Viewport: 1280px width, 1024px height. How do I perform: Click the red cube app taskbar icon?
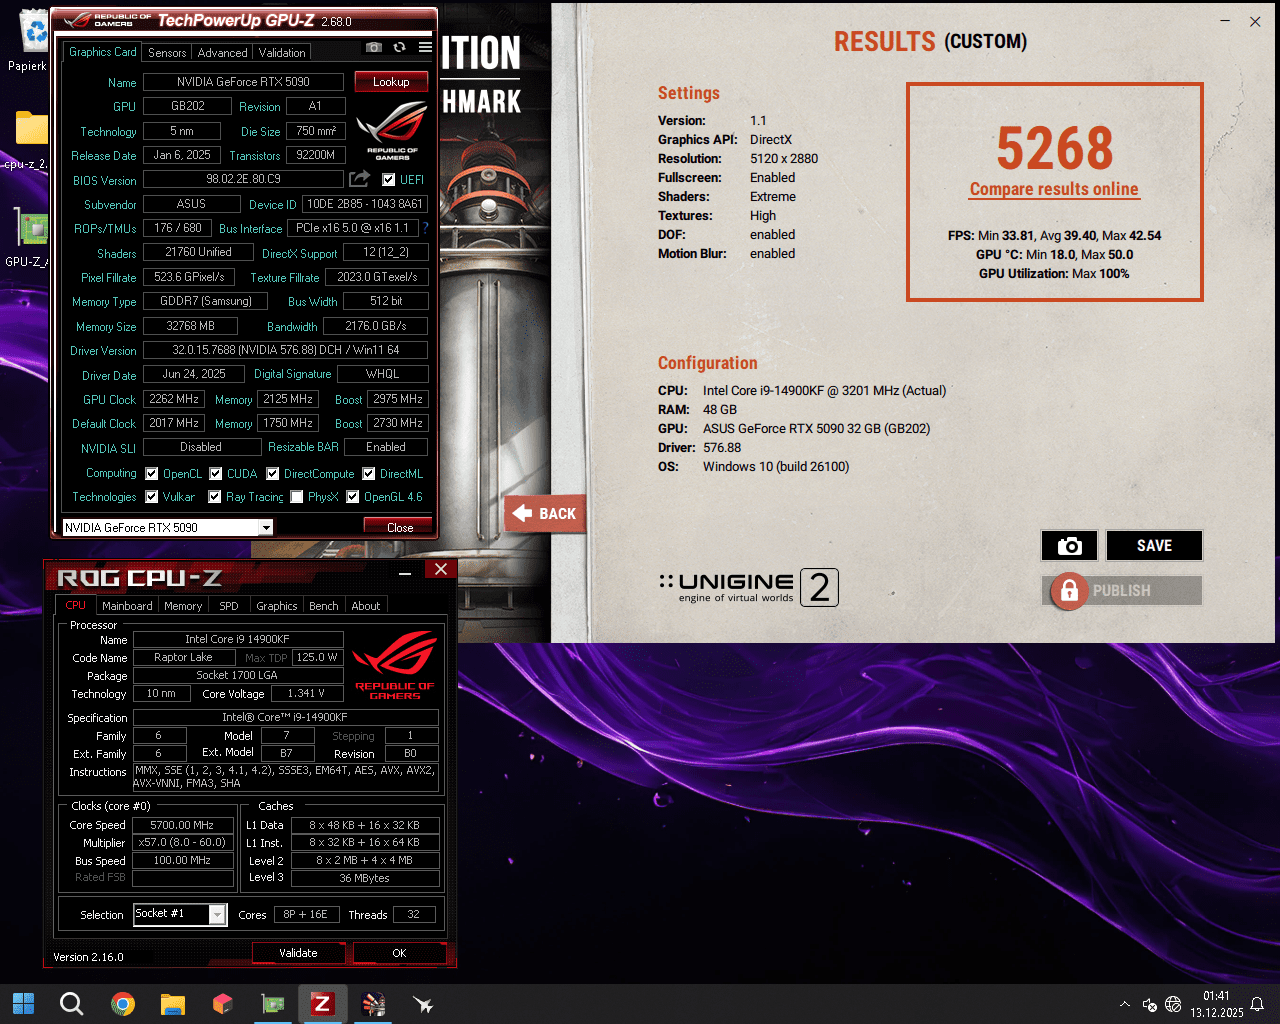click(x=222, y=1003)
